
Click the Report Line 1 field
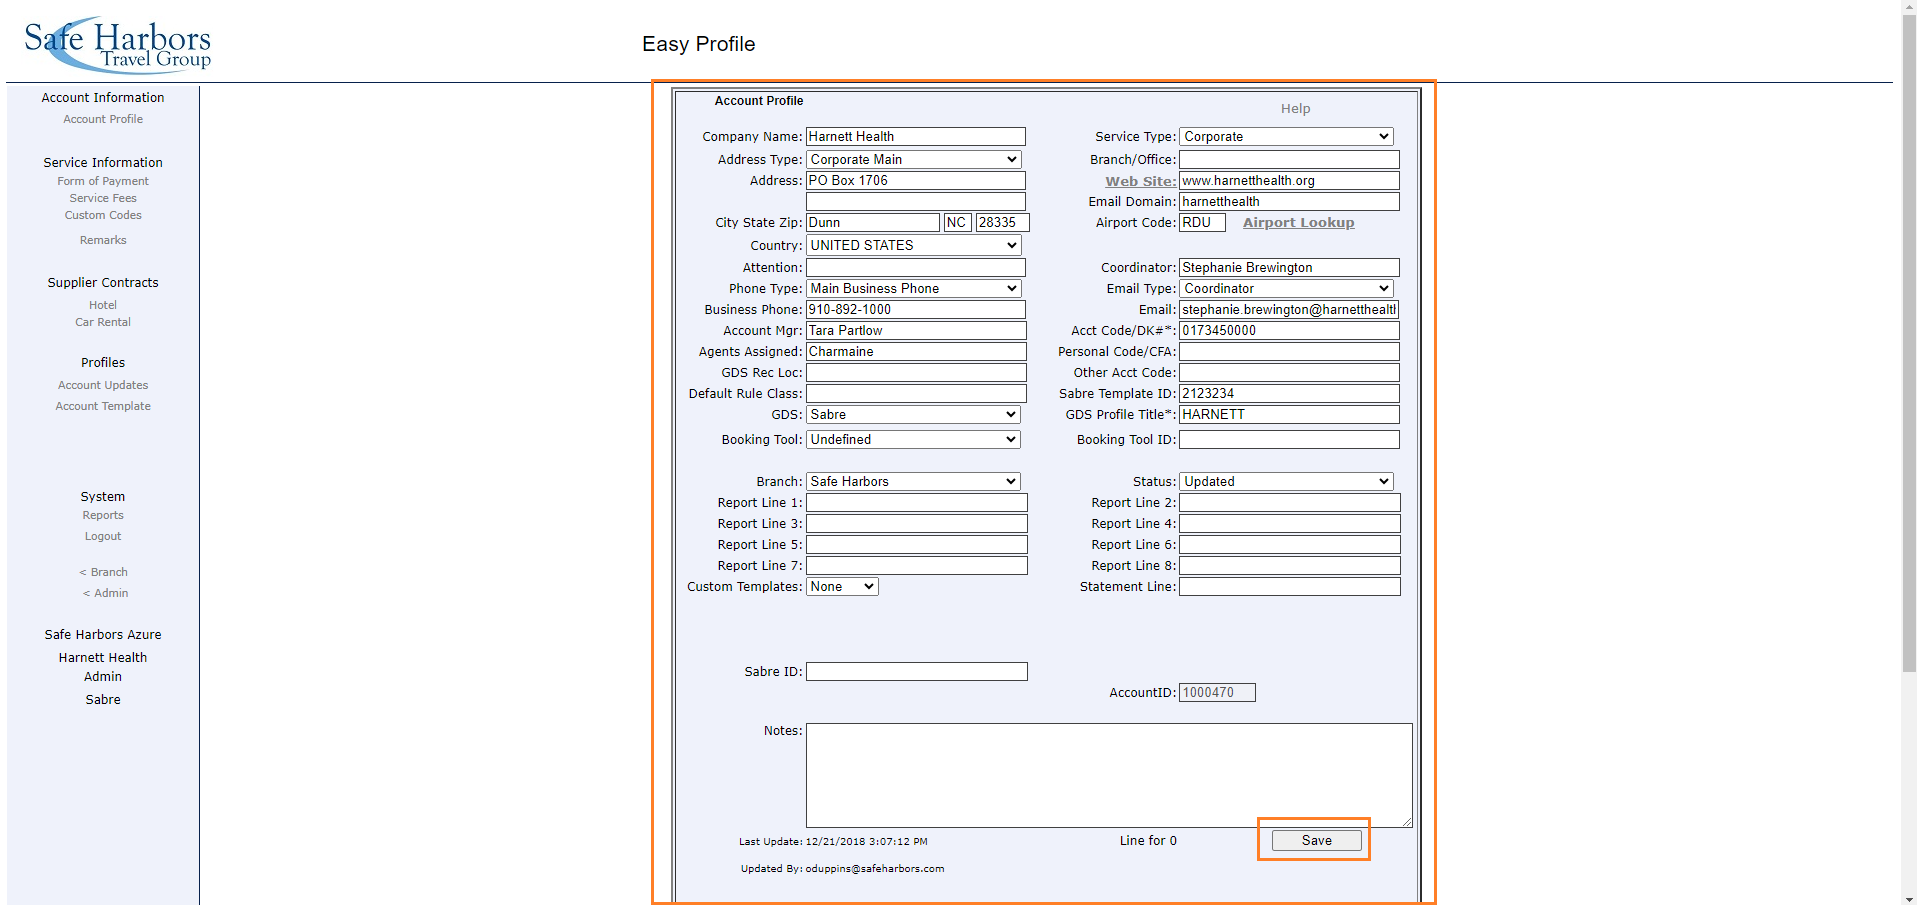(917, 503)
